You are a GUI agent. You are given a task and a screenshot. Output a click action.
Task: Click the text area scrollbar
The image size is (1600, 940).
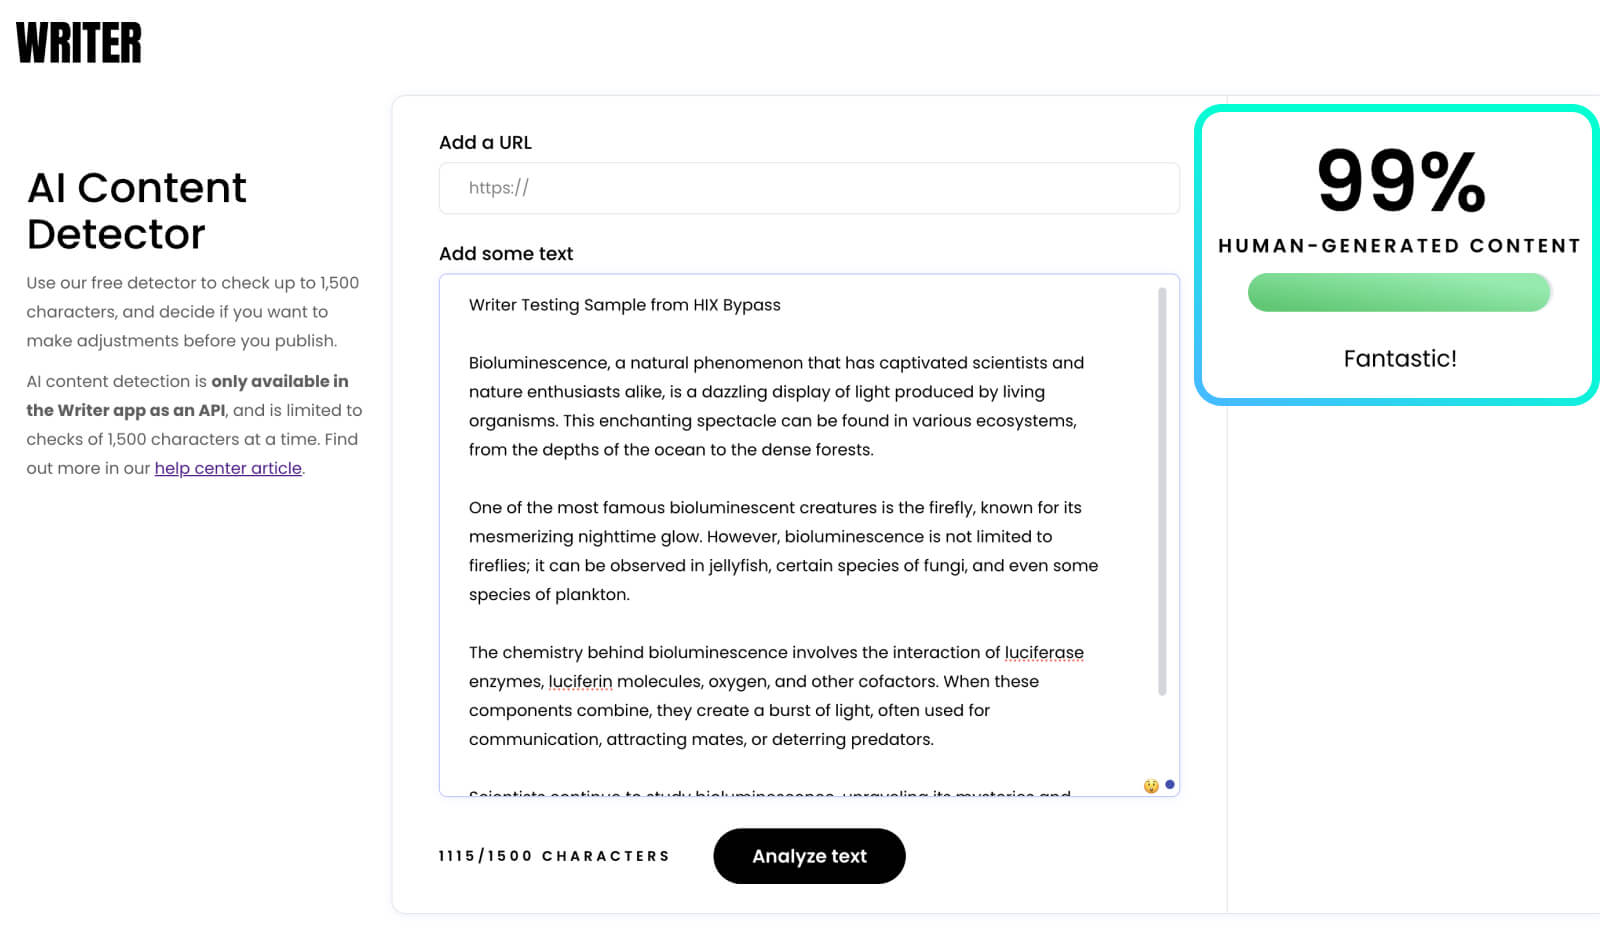tap(1161, 490)
